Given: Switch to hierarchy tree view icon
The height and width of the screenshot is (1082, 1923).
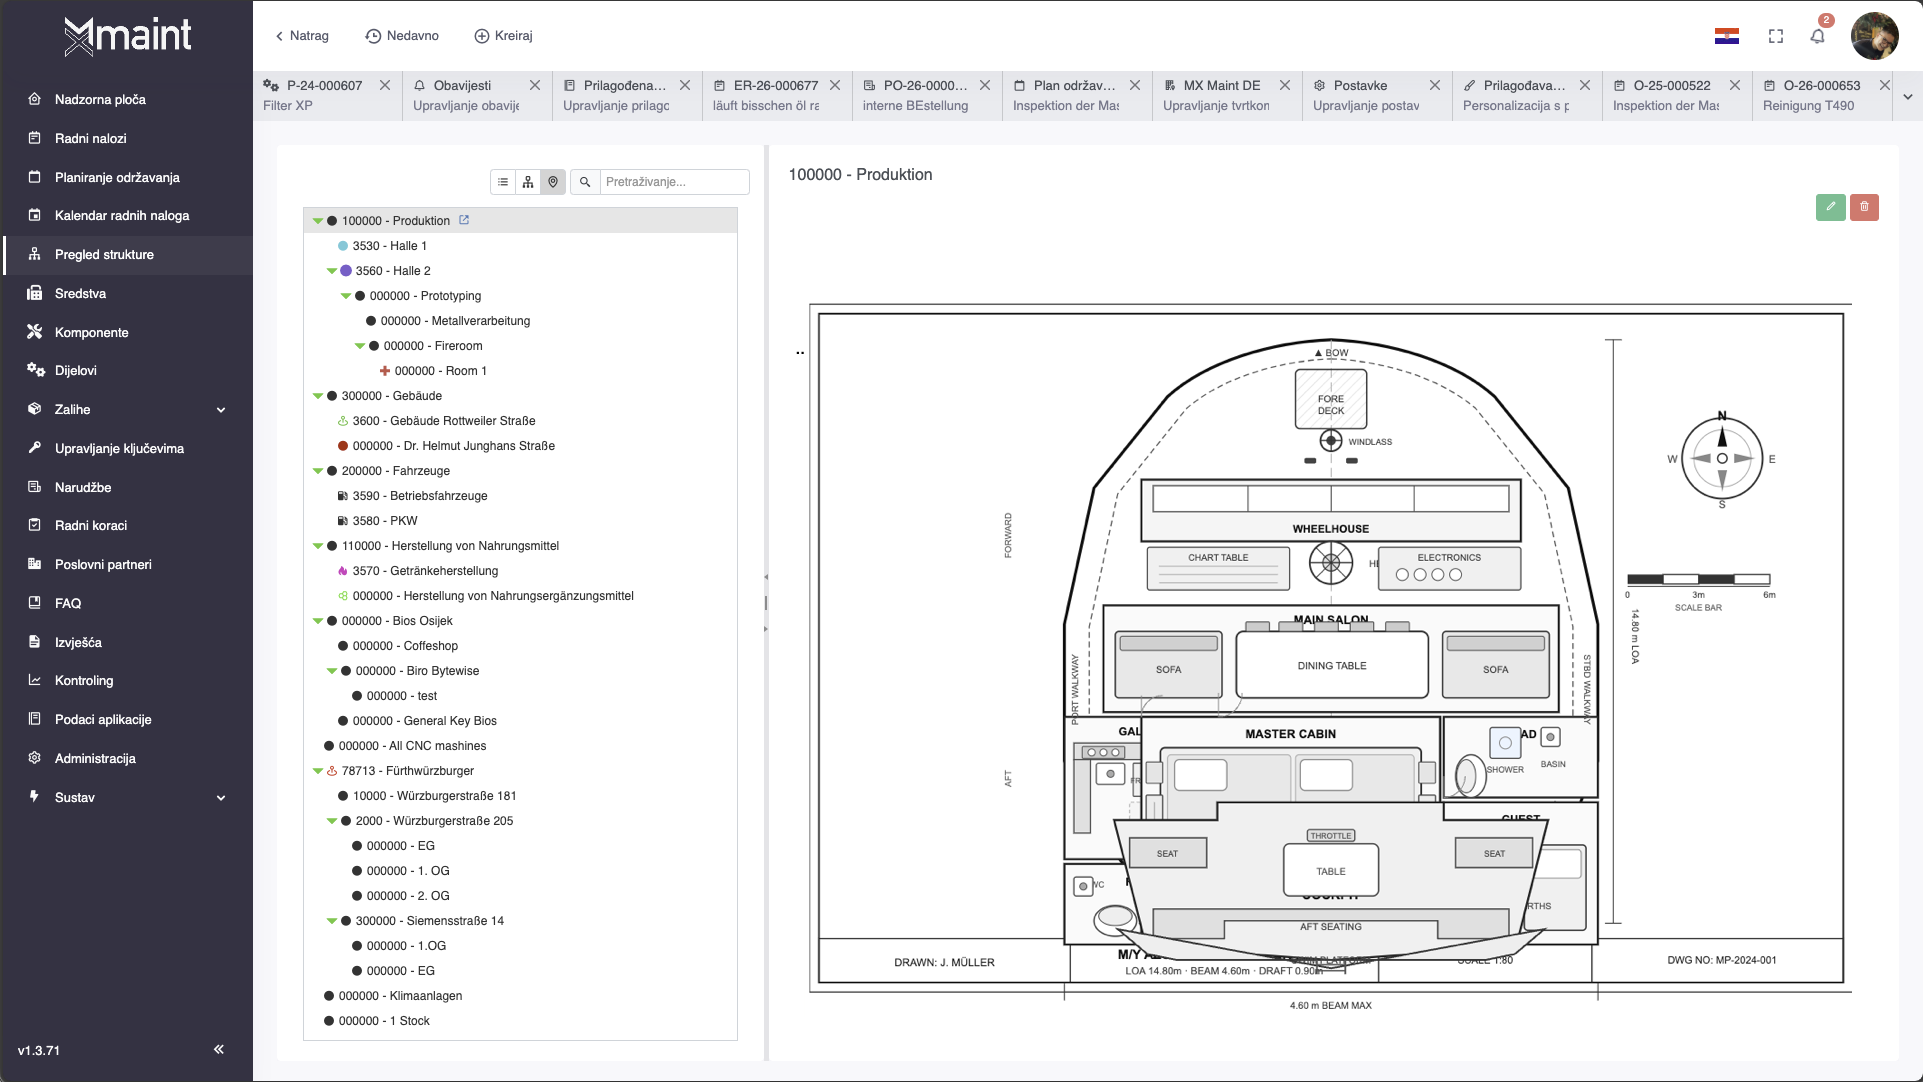Looking at the screenshot, I should (x=528, y=182).
